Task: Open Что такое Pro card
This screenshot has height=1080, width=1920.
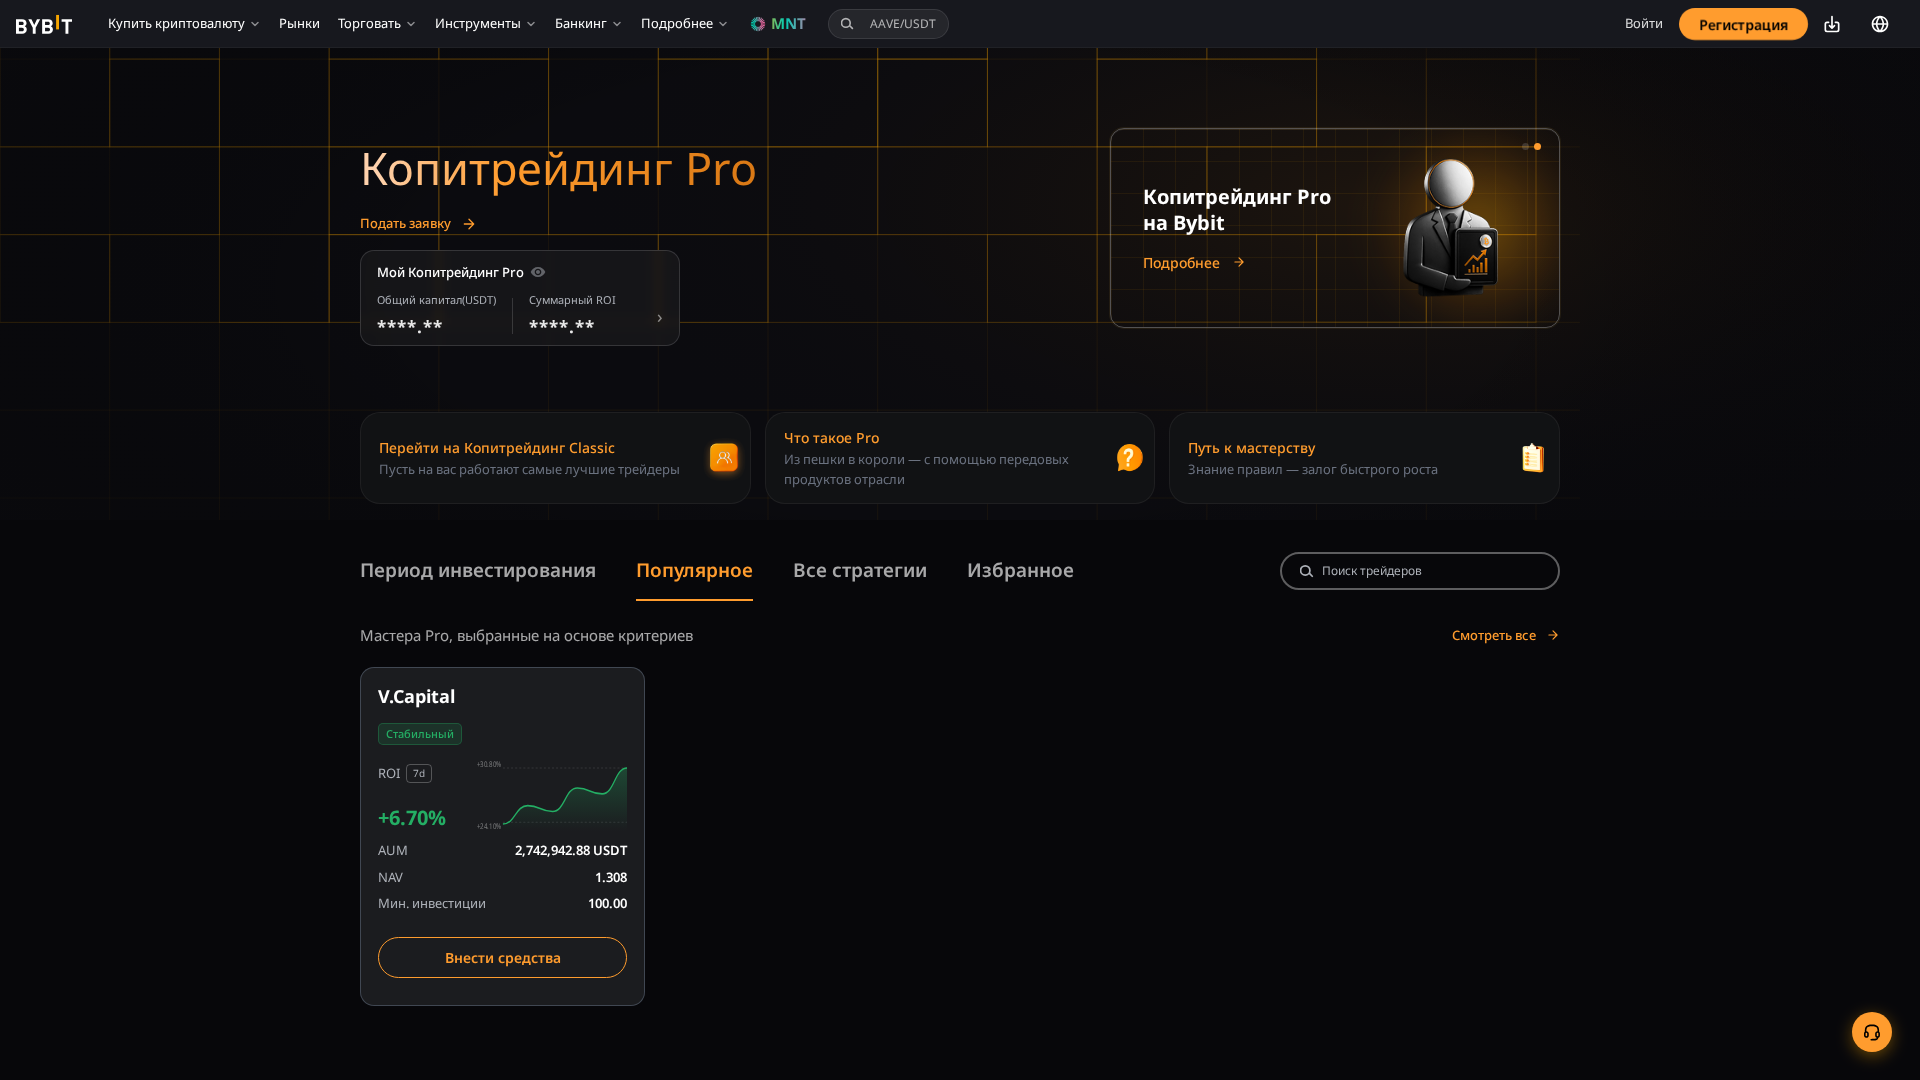Action: click(x=960, y=458)
